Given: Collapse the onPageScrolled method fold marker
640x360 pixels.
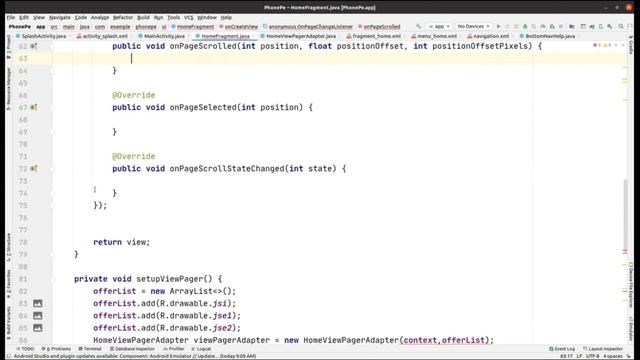Looking at the screenshot, I should pyautogui.click(x=52, y=46).
